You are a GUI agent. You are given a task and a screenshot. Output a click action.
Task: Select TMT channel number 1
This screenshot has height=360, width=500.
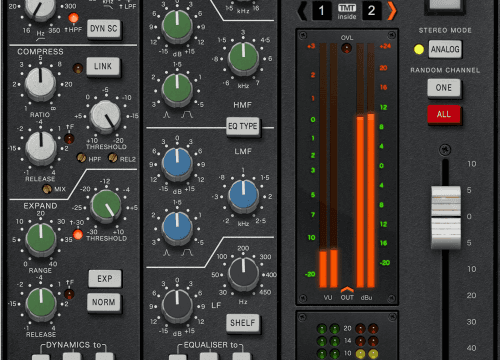(322, 11)
